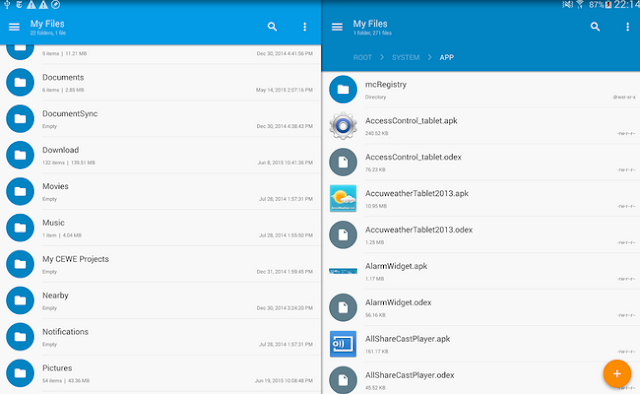Select the mcRegistry entry name
Viewport: 640px width, 394px height.
click(x=386, y=85)
